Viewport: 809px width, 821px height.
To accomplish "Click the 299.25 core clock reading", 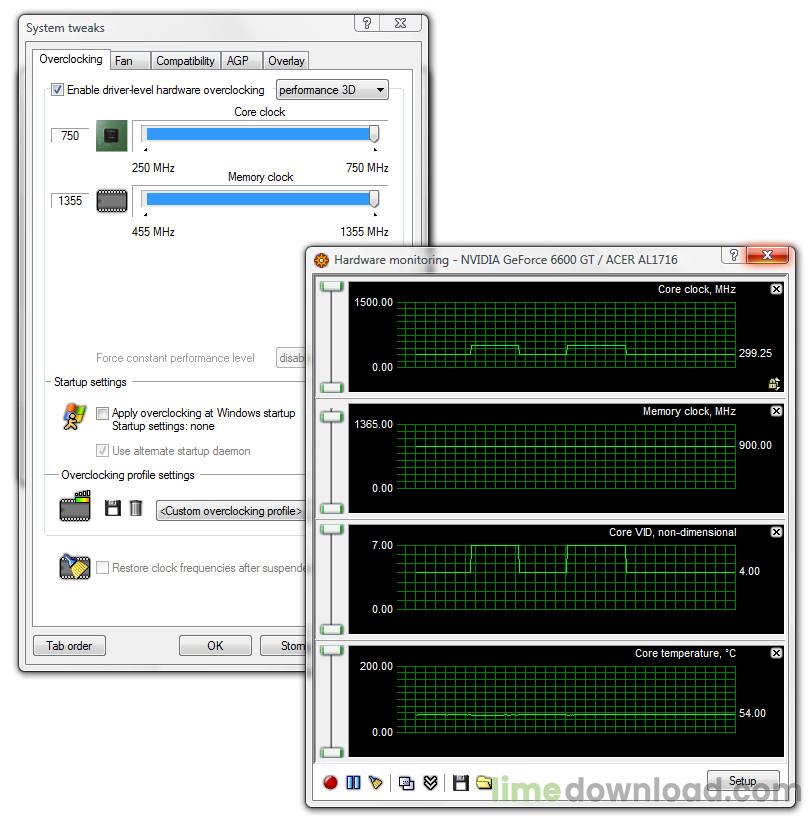I will pos(755,353).
